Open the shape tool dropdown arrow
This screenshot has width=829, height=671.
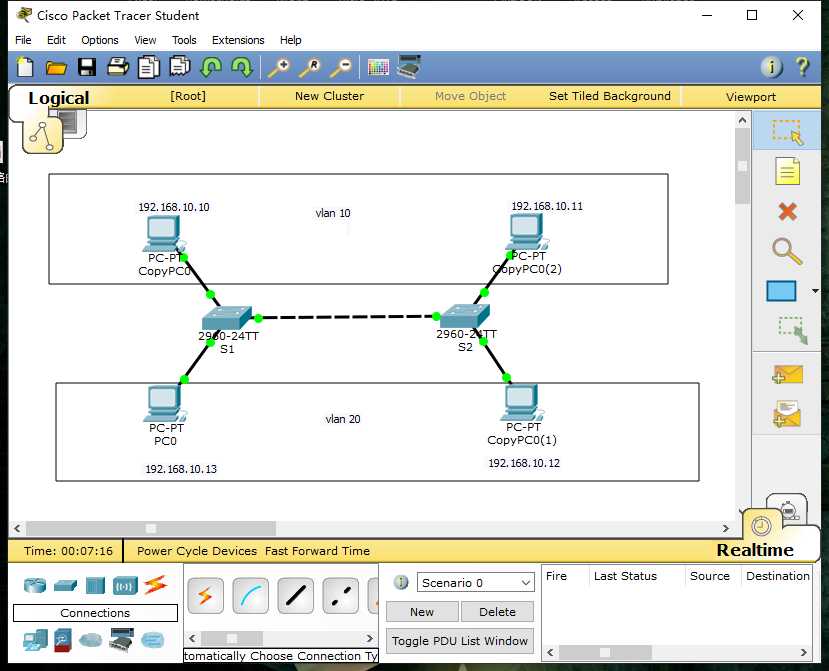pyautogui.click(x=815, y=291)
